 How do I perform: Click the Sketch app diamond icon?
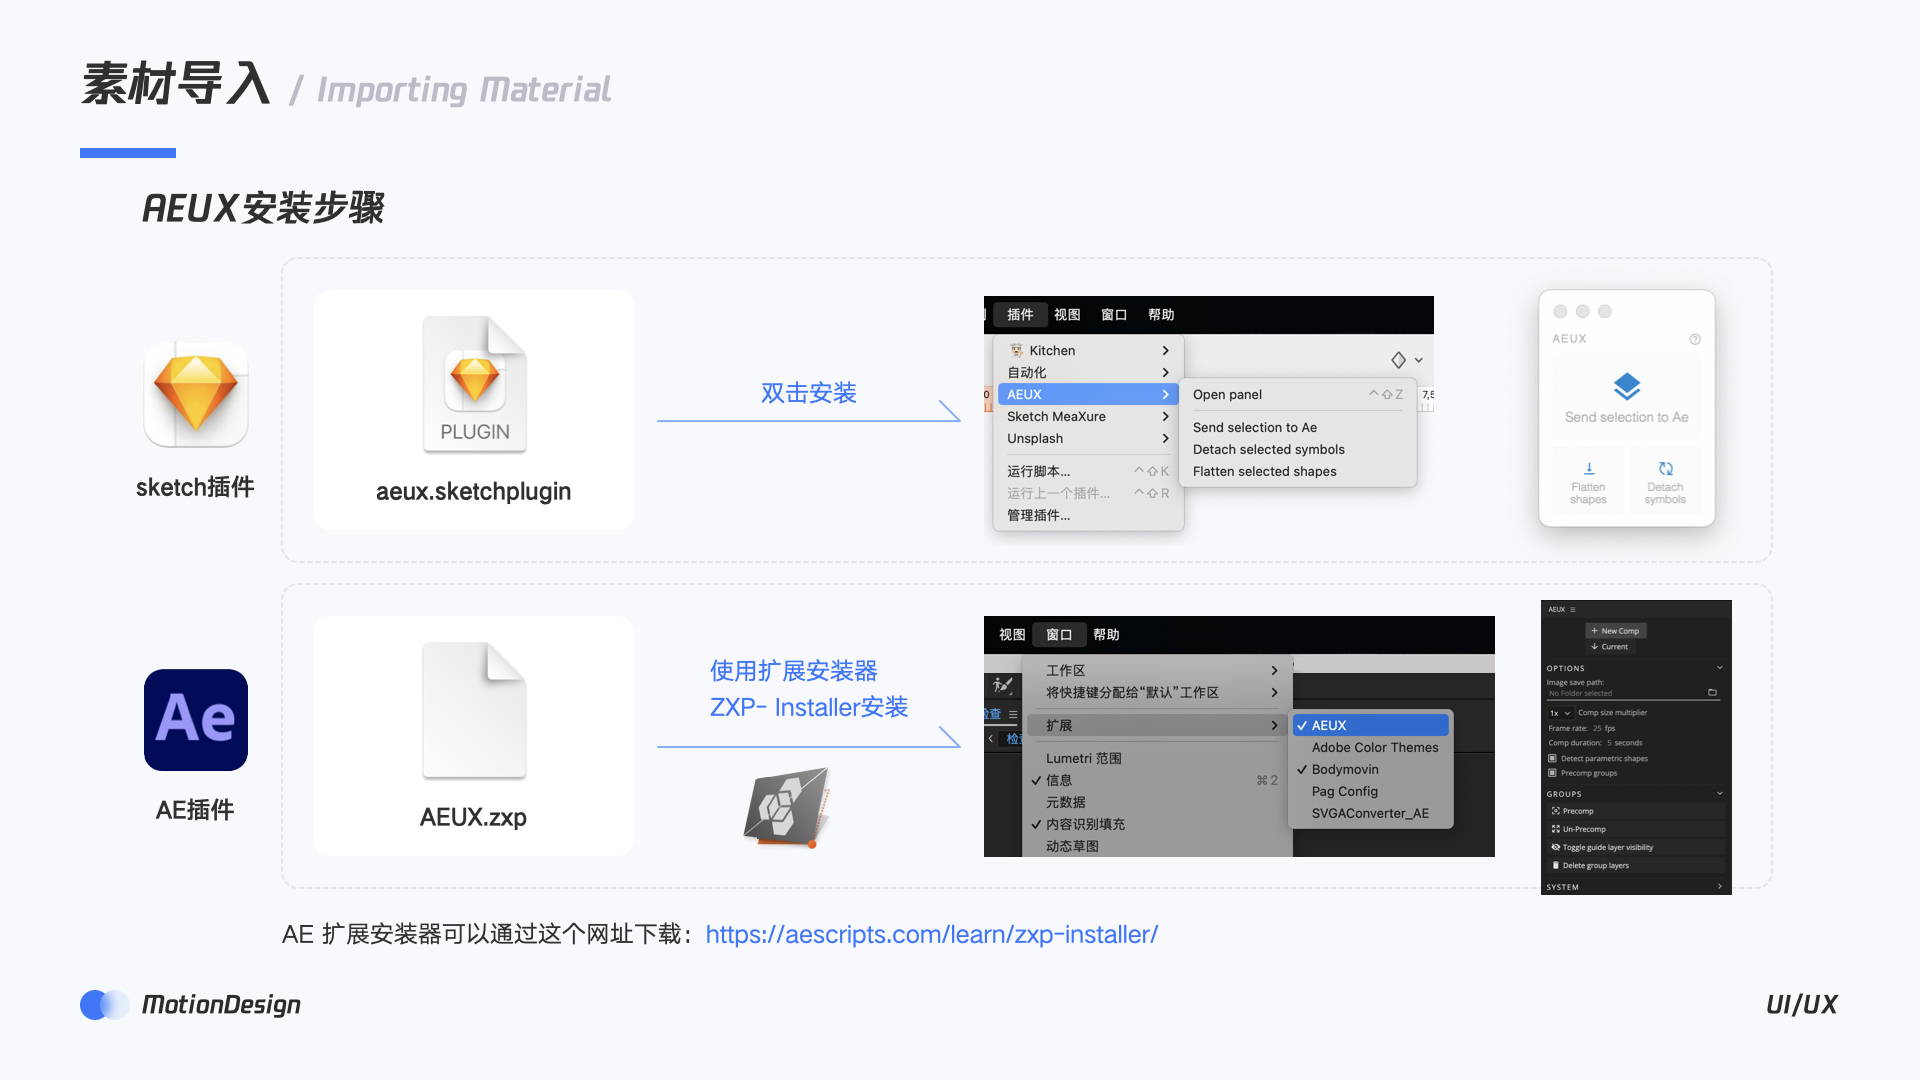[196, 395]
